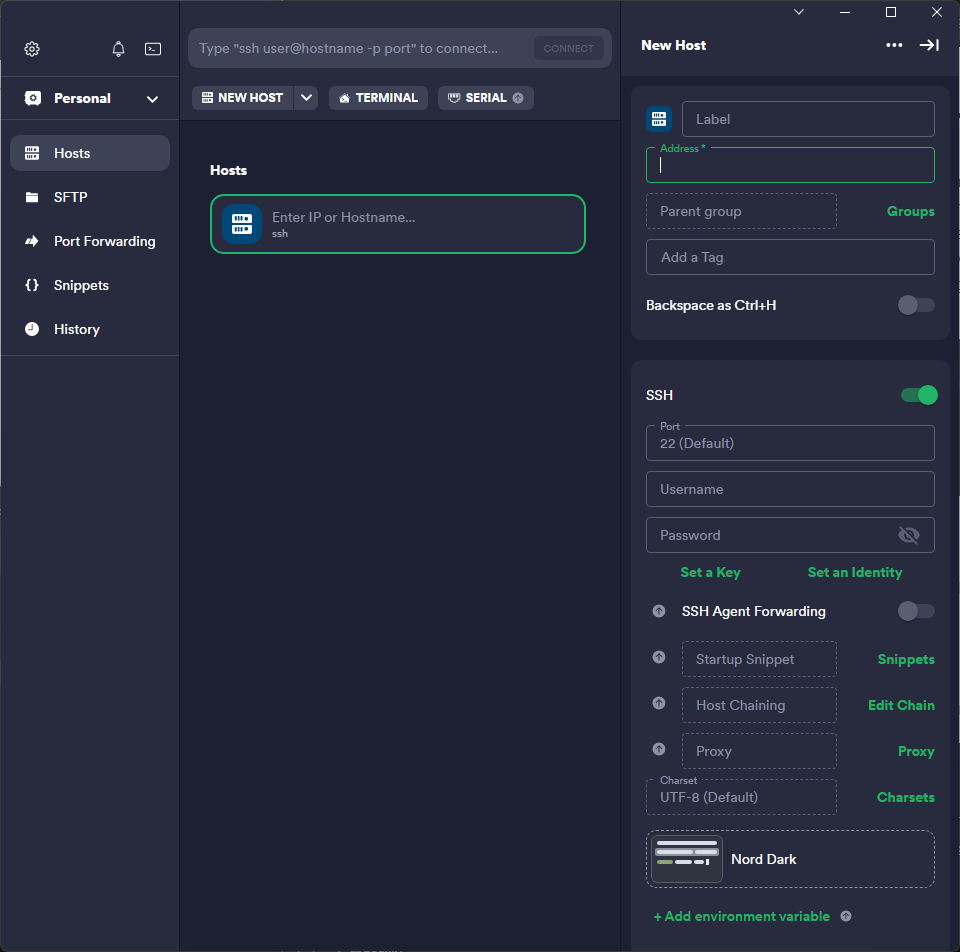The width and height of the screenshot is (960, 952).
Task: Open the settings gear icon
Action: (x=32, y=49)
